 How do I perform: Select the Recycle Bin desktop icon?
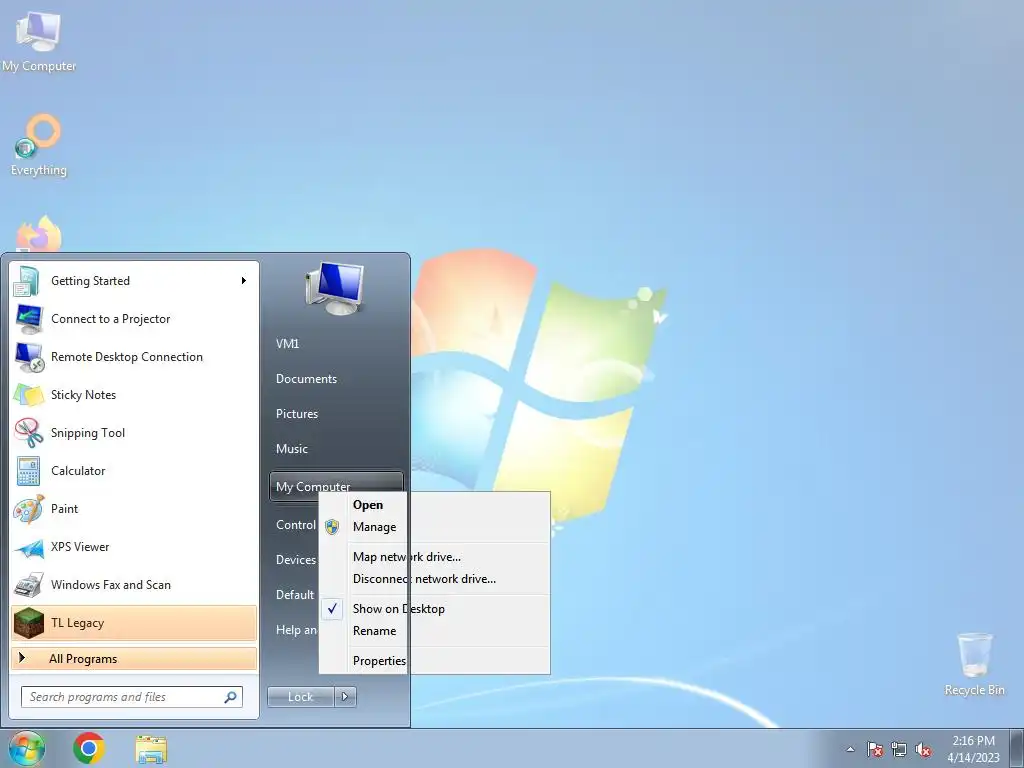tap(974, 664)
